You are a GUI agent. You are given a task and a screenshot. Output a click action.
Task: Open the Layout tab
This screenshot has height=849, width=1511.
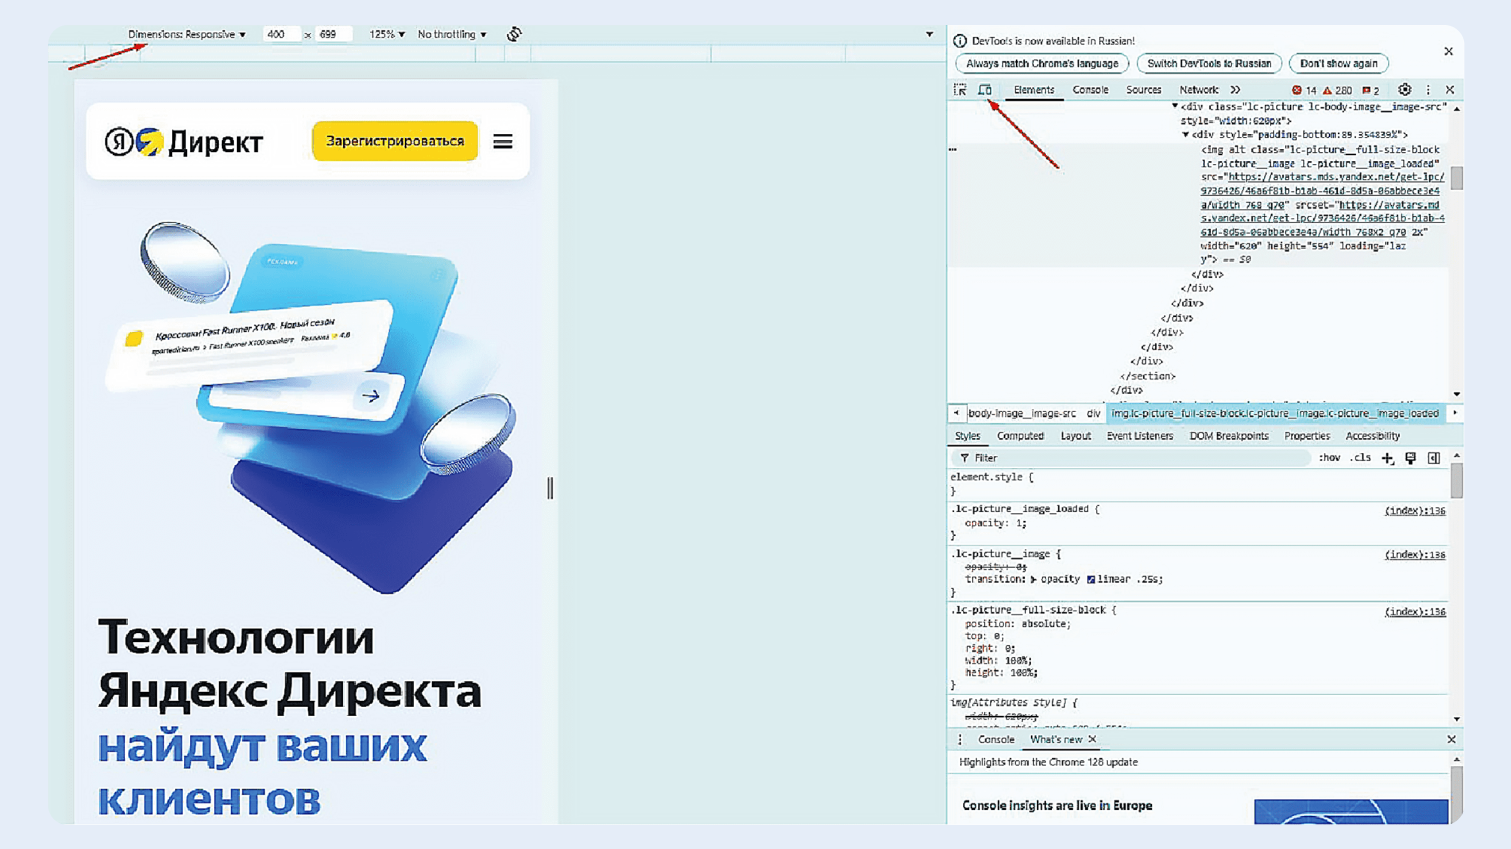(x=1075, y=436)
